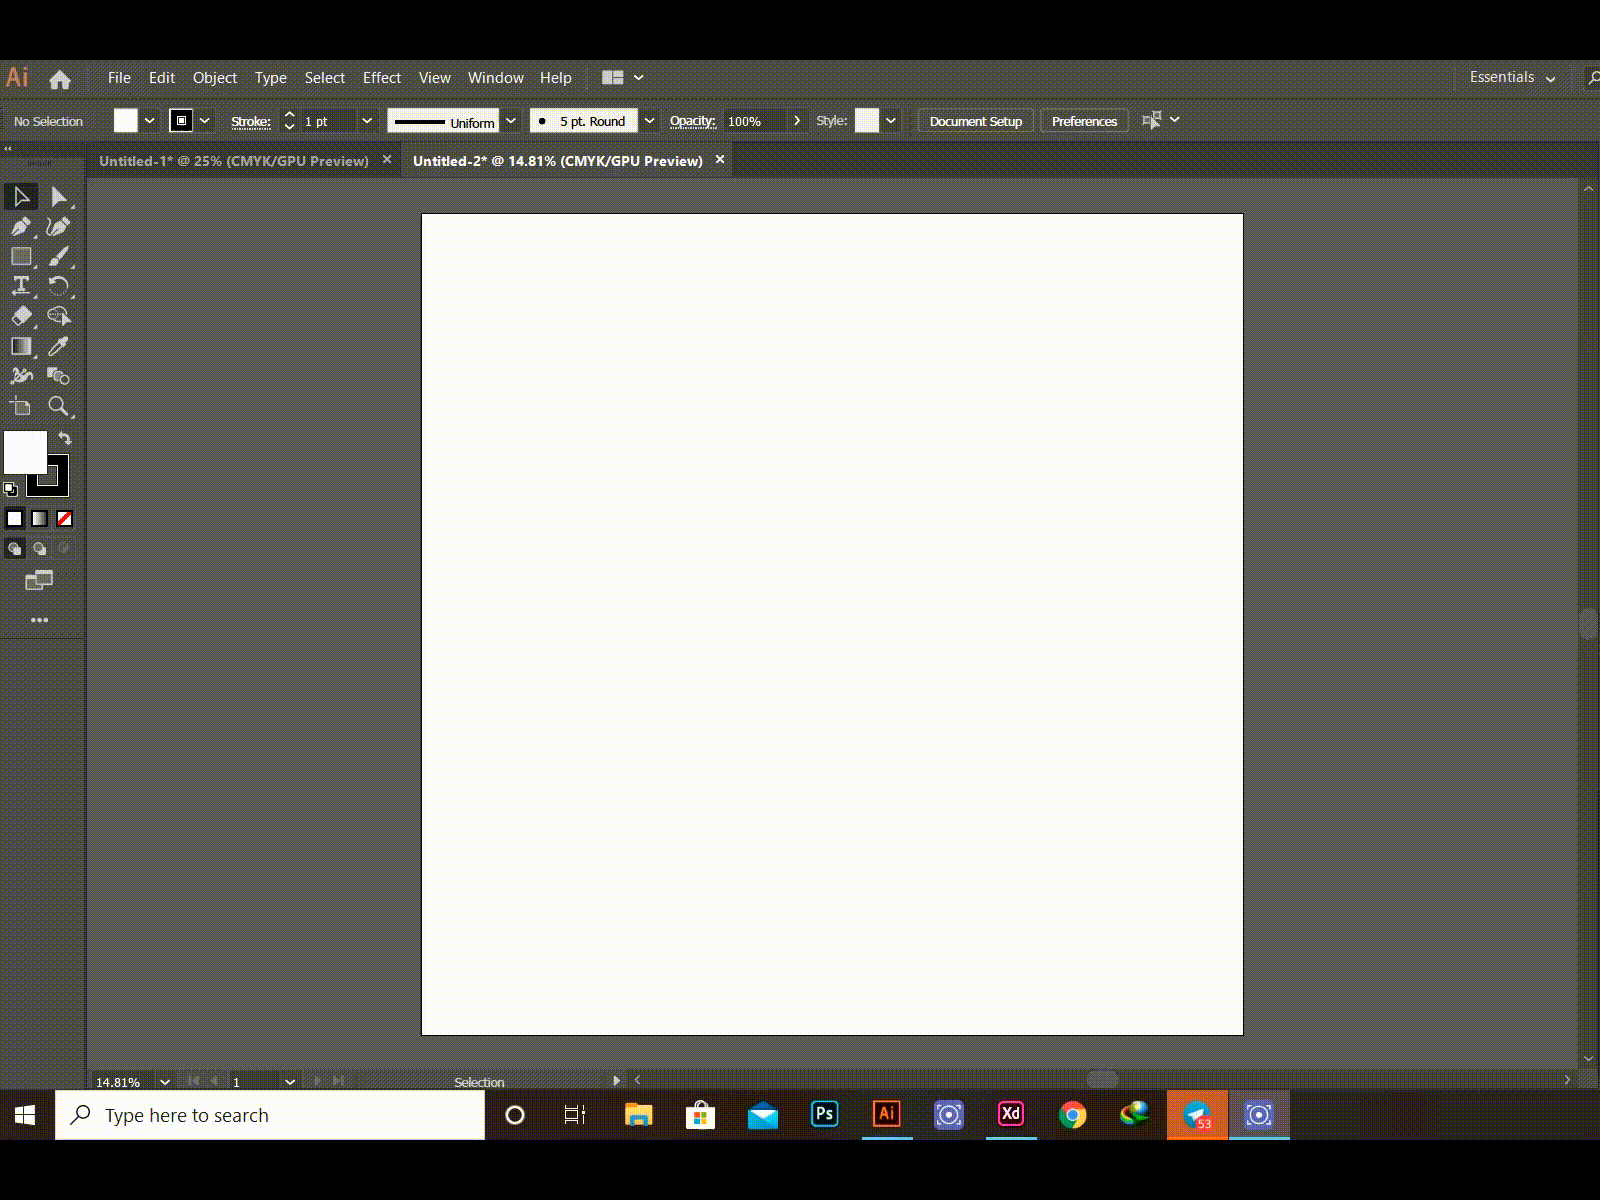The image size is (1600, 1200).
Task: Switch to Gradient paint mode
Action: (x=40, y=519)
